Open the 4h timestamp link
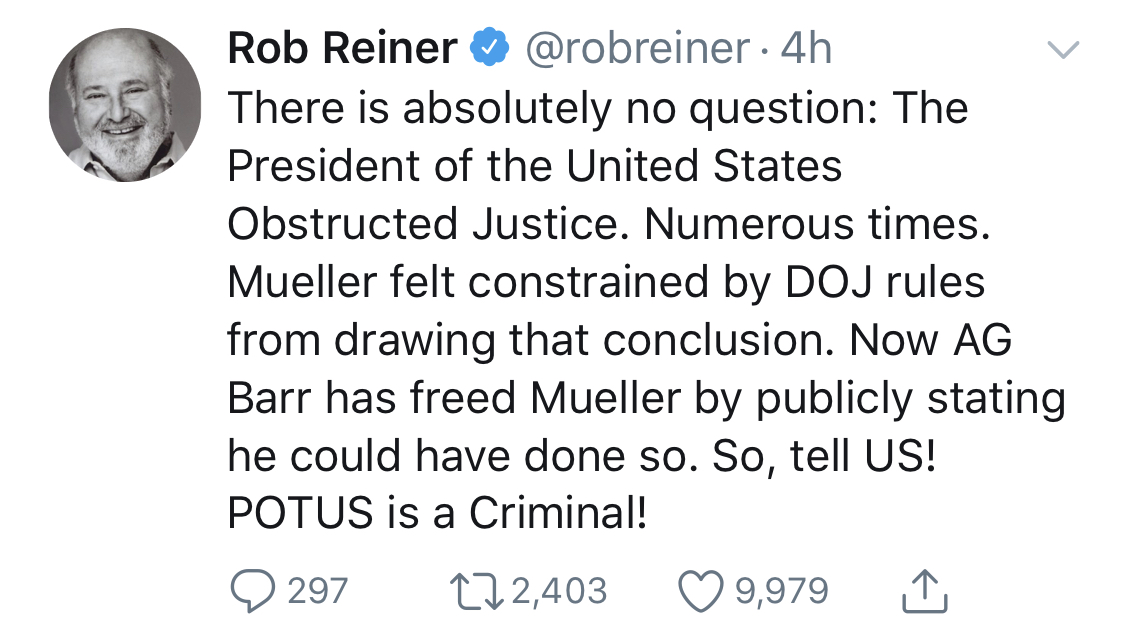This screenshot has width=1125, height=644. tap(806, 49)
